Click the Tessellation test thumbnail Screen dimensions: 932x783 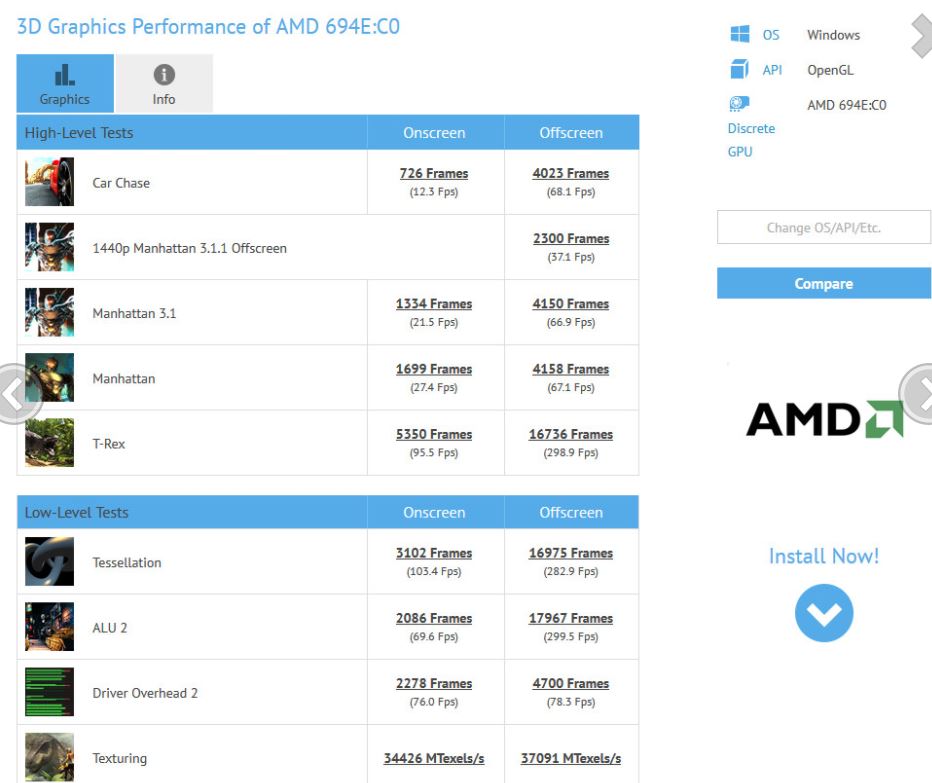coord(49,562)
